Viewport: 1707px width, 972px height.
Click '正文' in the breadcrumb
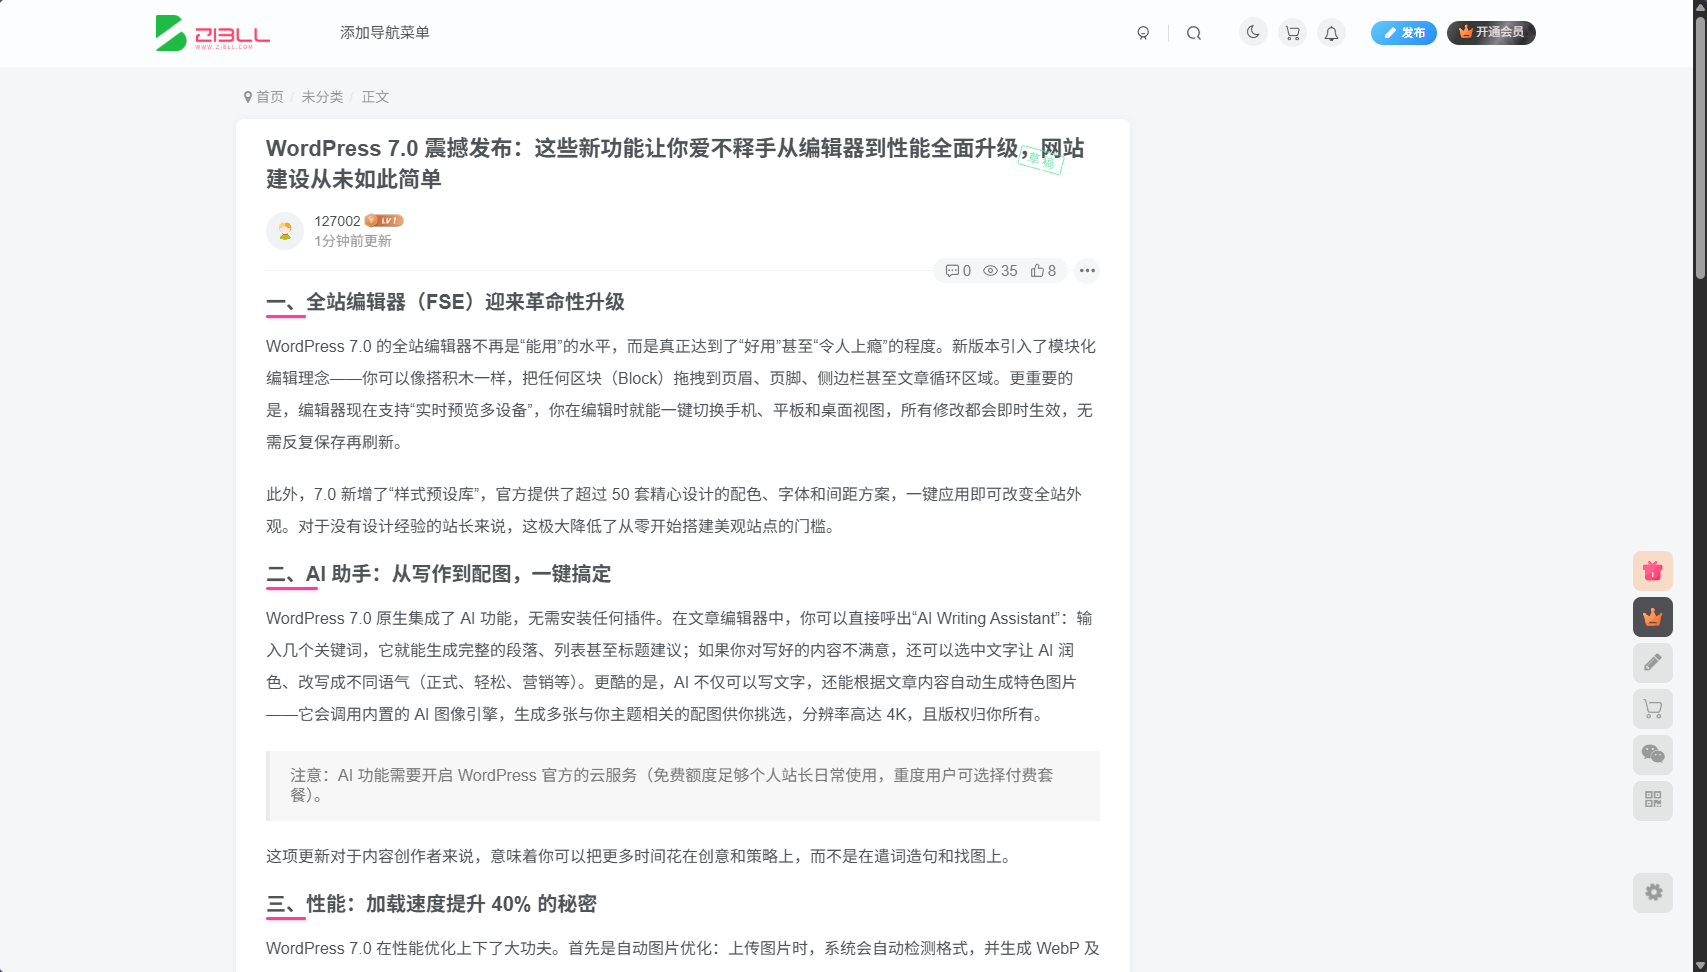coord(375,97)
